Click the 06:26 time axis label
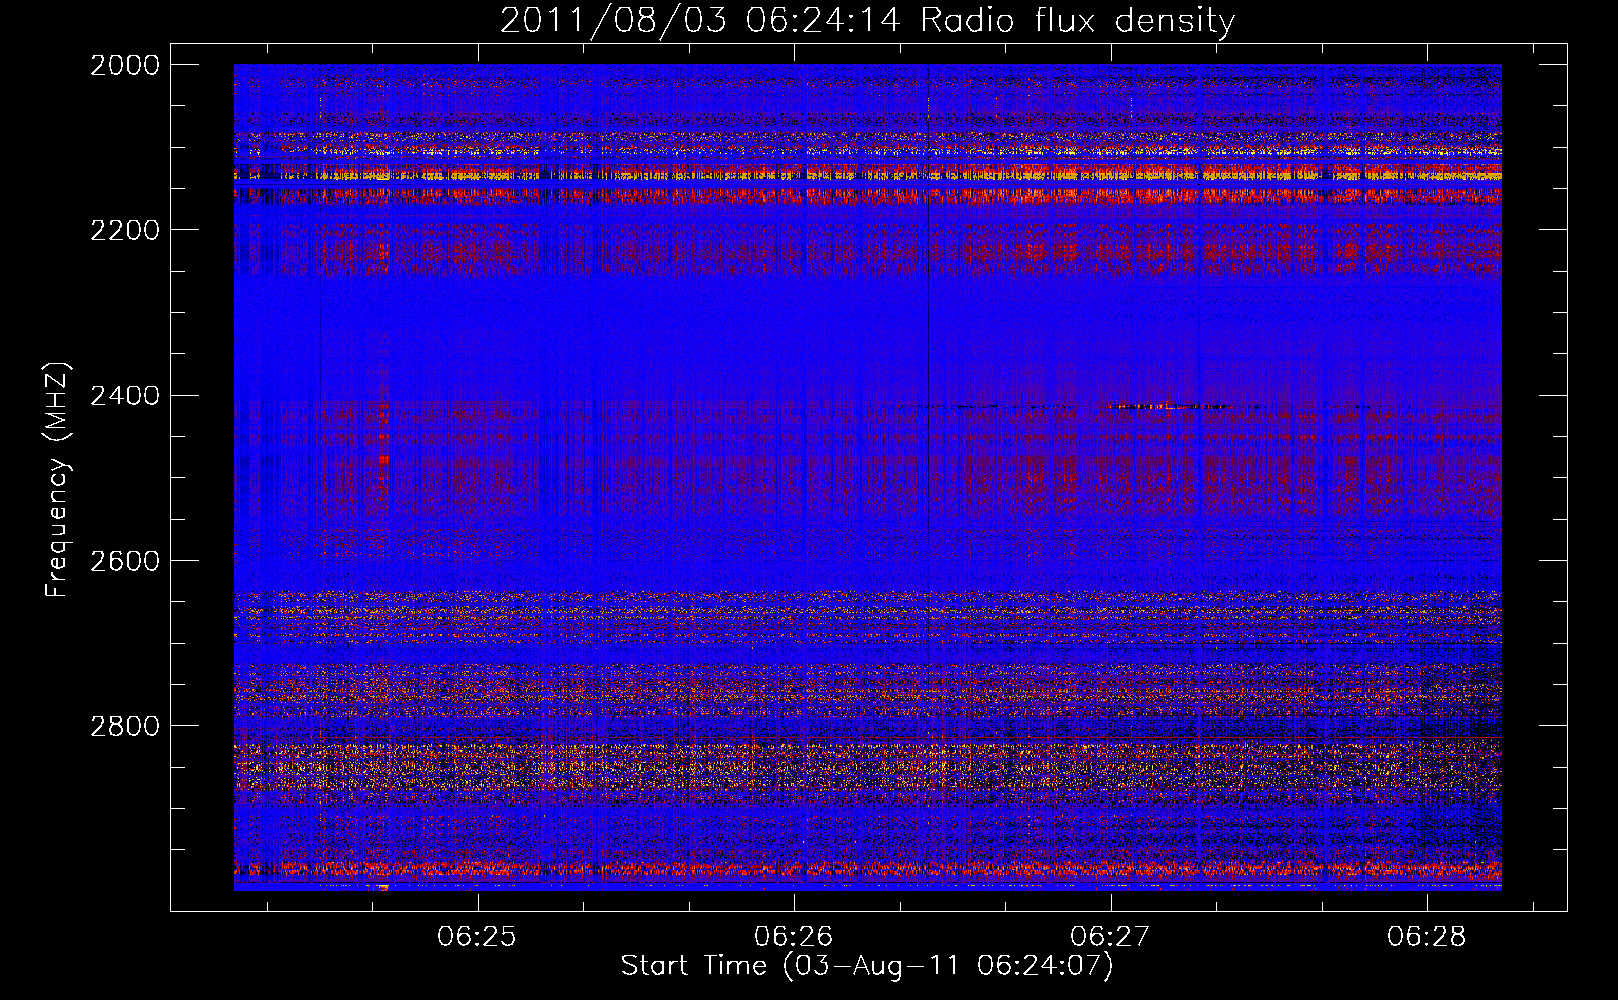 [794, 936]
